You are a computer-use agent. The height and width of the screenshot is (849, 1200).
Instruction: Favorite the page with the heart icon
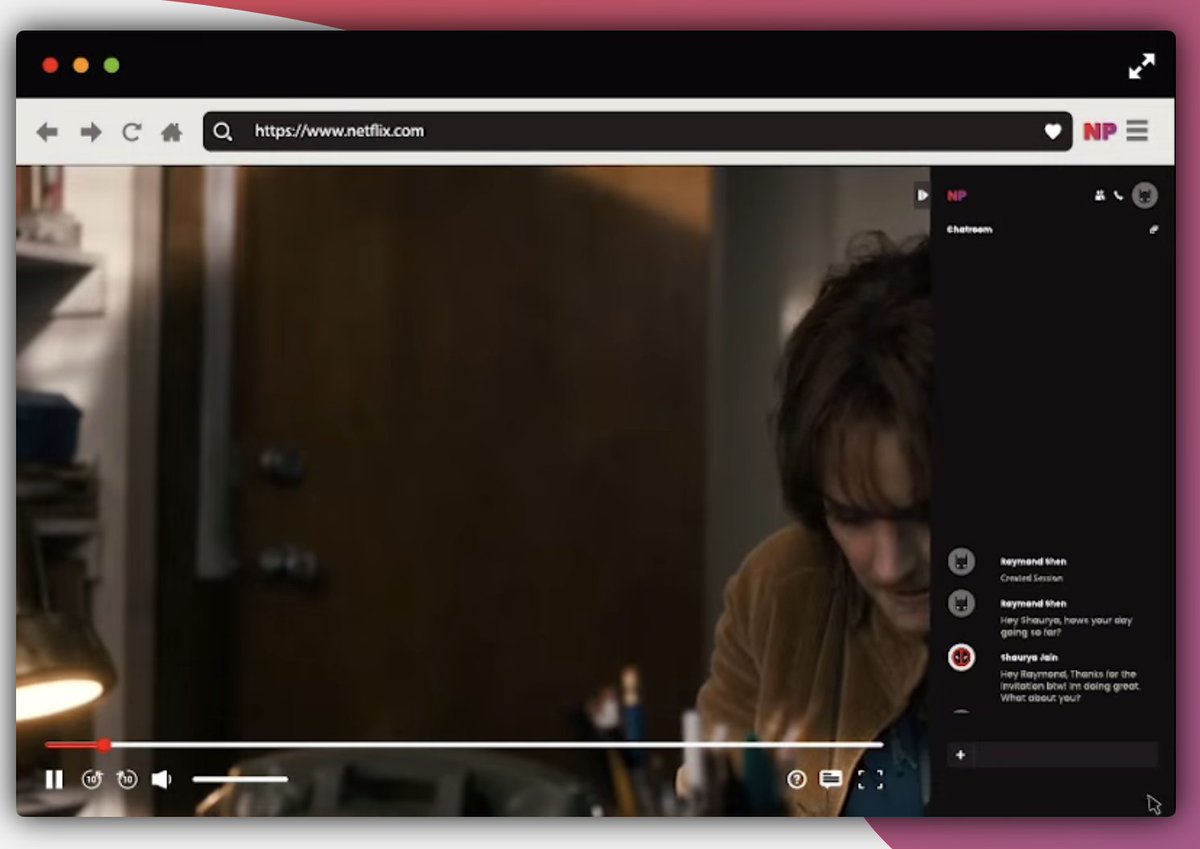tap(1052, 131)
